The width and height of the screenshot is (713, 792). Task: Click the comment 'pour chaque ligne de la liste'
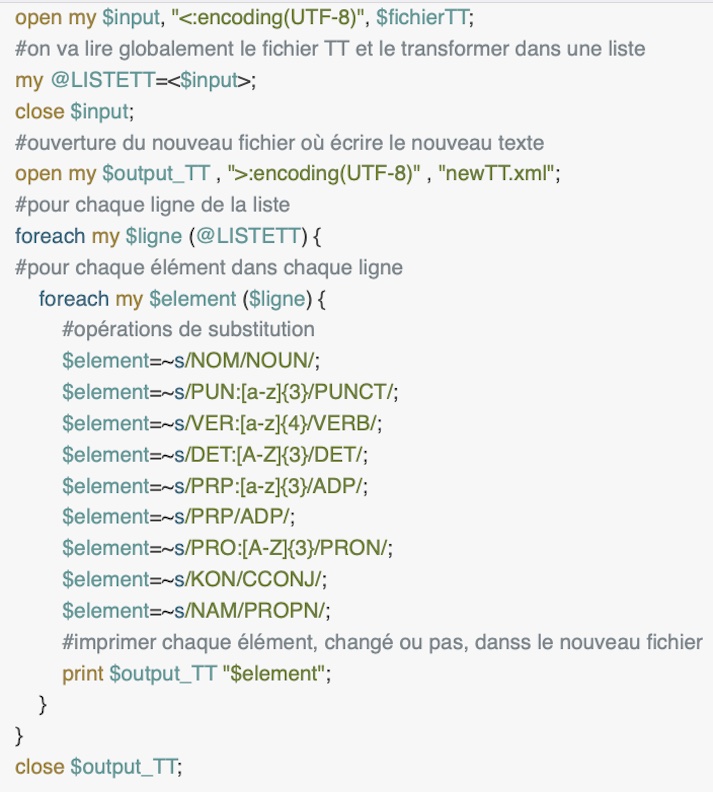152,205
